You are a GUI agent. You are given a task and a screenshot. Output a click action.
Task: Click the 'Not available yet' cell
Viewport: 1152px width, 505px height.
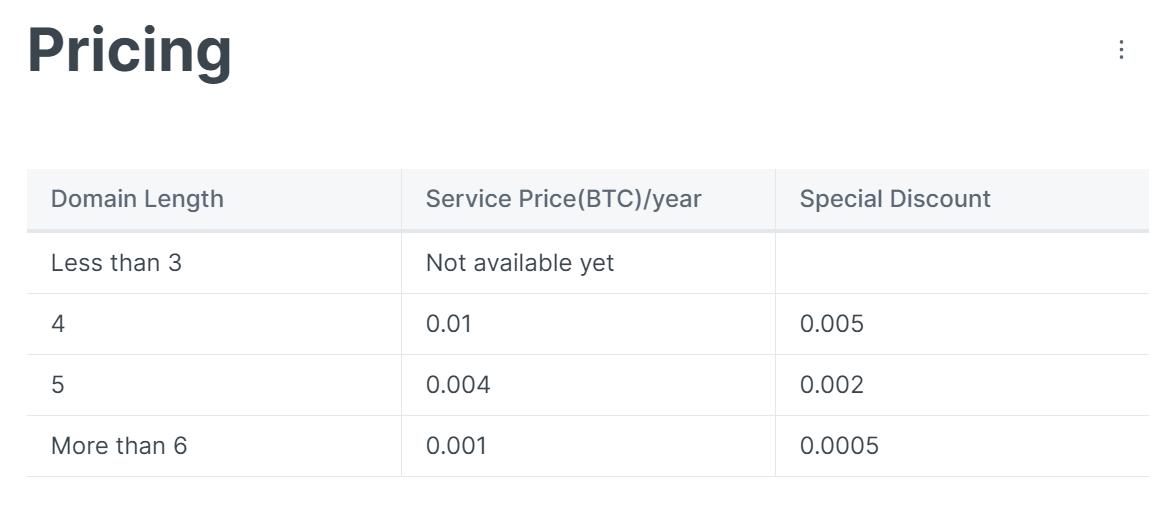(x=520, y=263)
